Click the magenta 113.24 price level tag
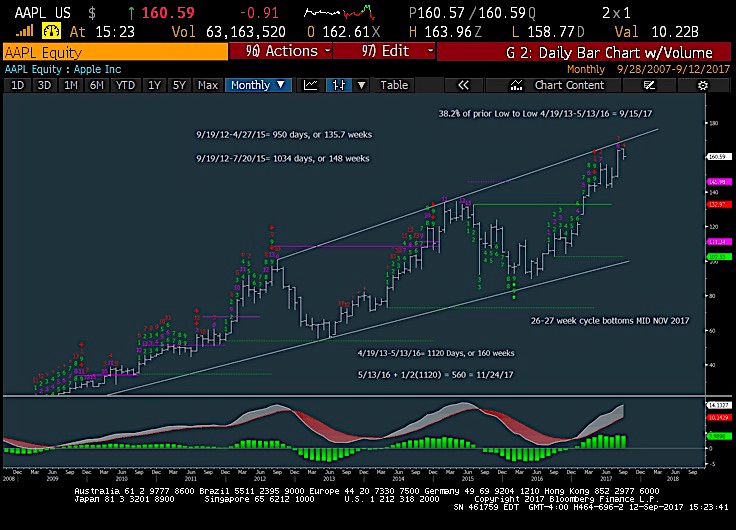The height and width of the screenshot is (530, 736). point(719,242)
